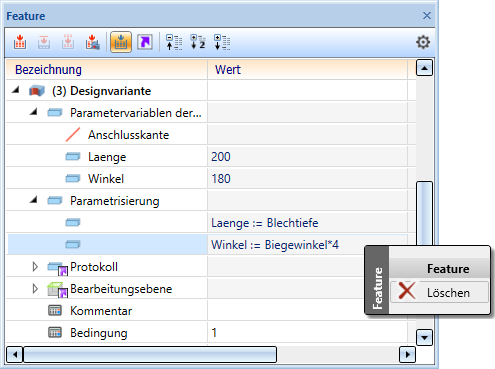Viewport: 495px width, 369px height.
Task: Toggle the purple arrow toolbar icon
Action: [x=145, y=42]
